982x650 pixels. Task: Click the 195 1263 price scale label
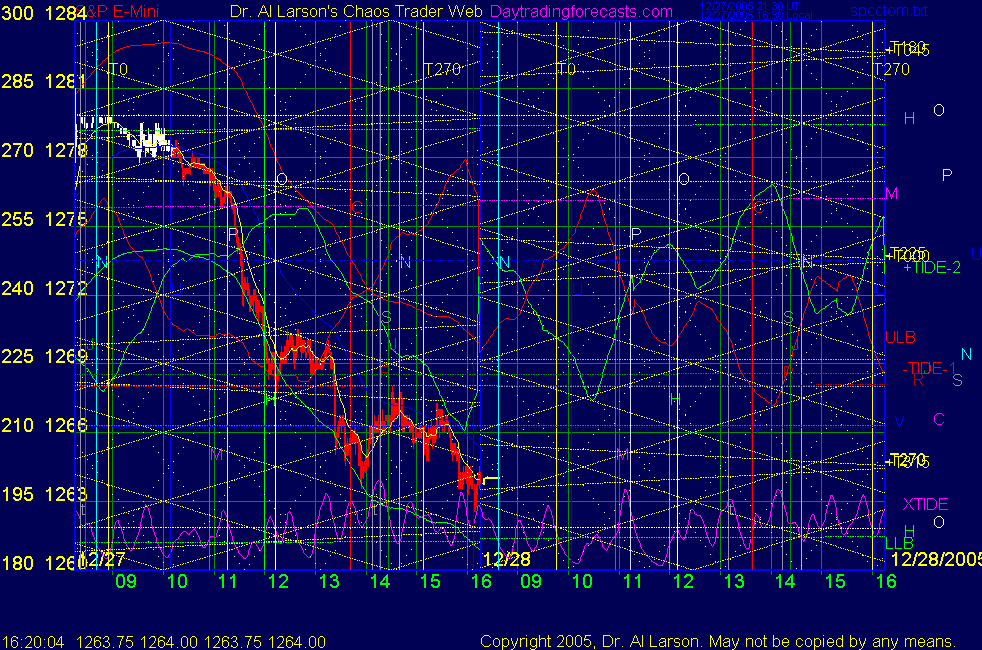[x=43, y=494]
